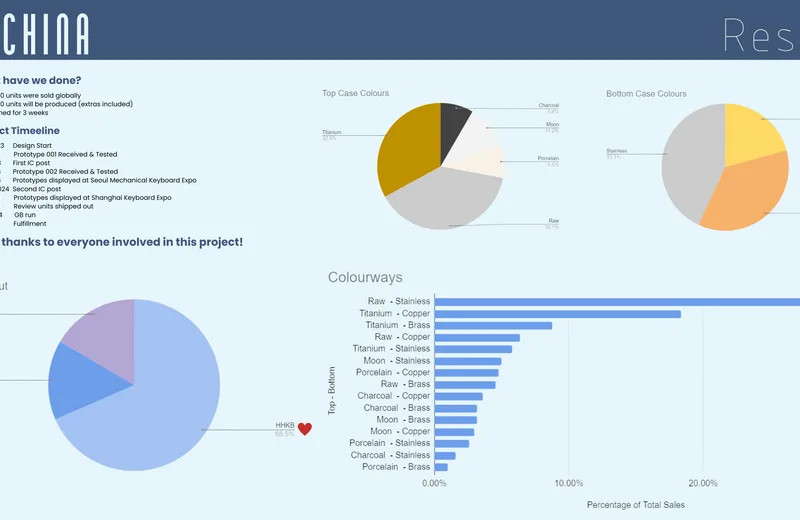Click the 'Charcoal - Stainless' row label
Viewport: 800px width, 520px height.
[x=390, y=455]
